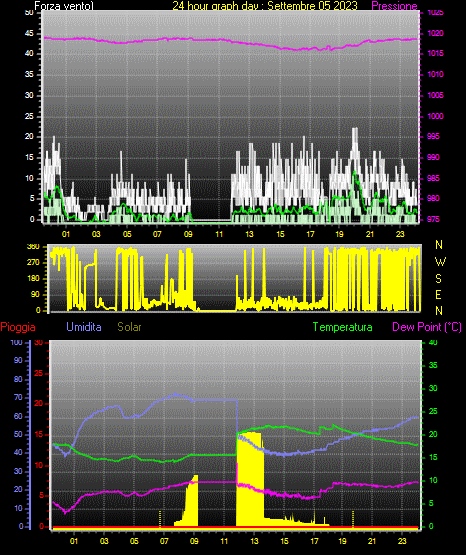Click '995' on the pressure axis
Viewport: 466px width, 555px height.
tap(433, 136)
